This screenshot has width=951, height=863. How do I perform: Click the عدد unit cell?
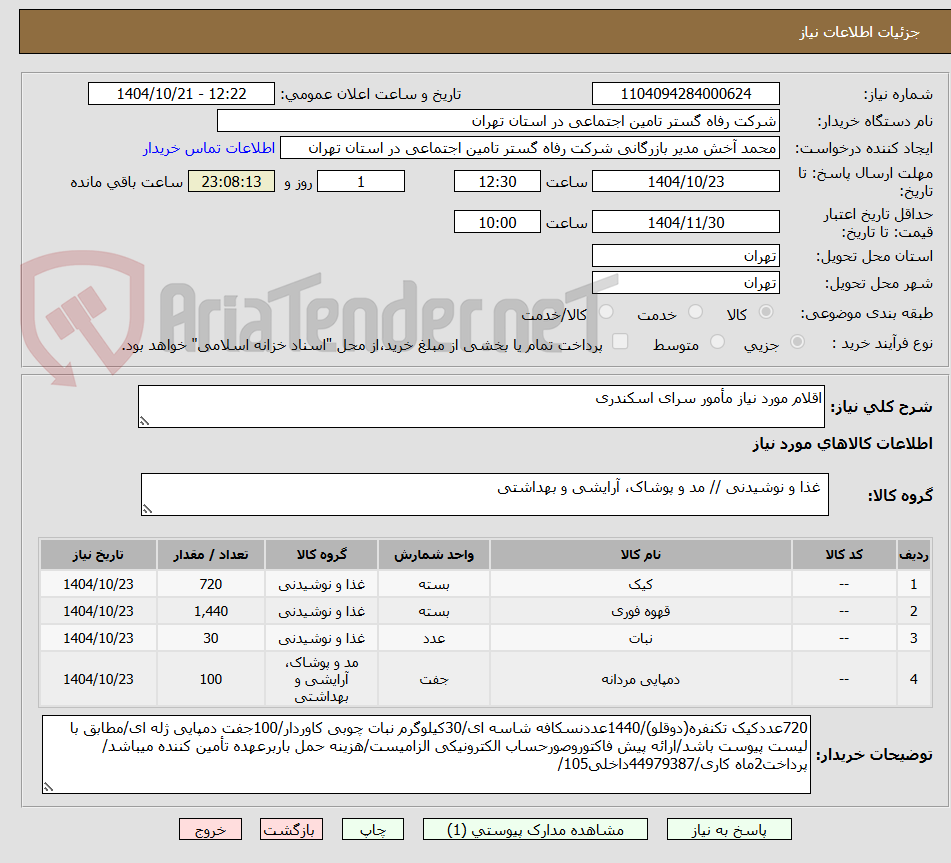tap(434, 638)
